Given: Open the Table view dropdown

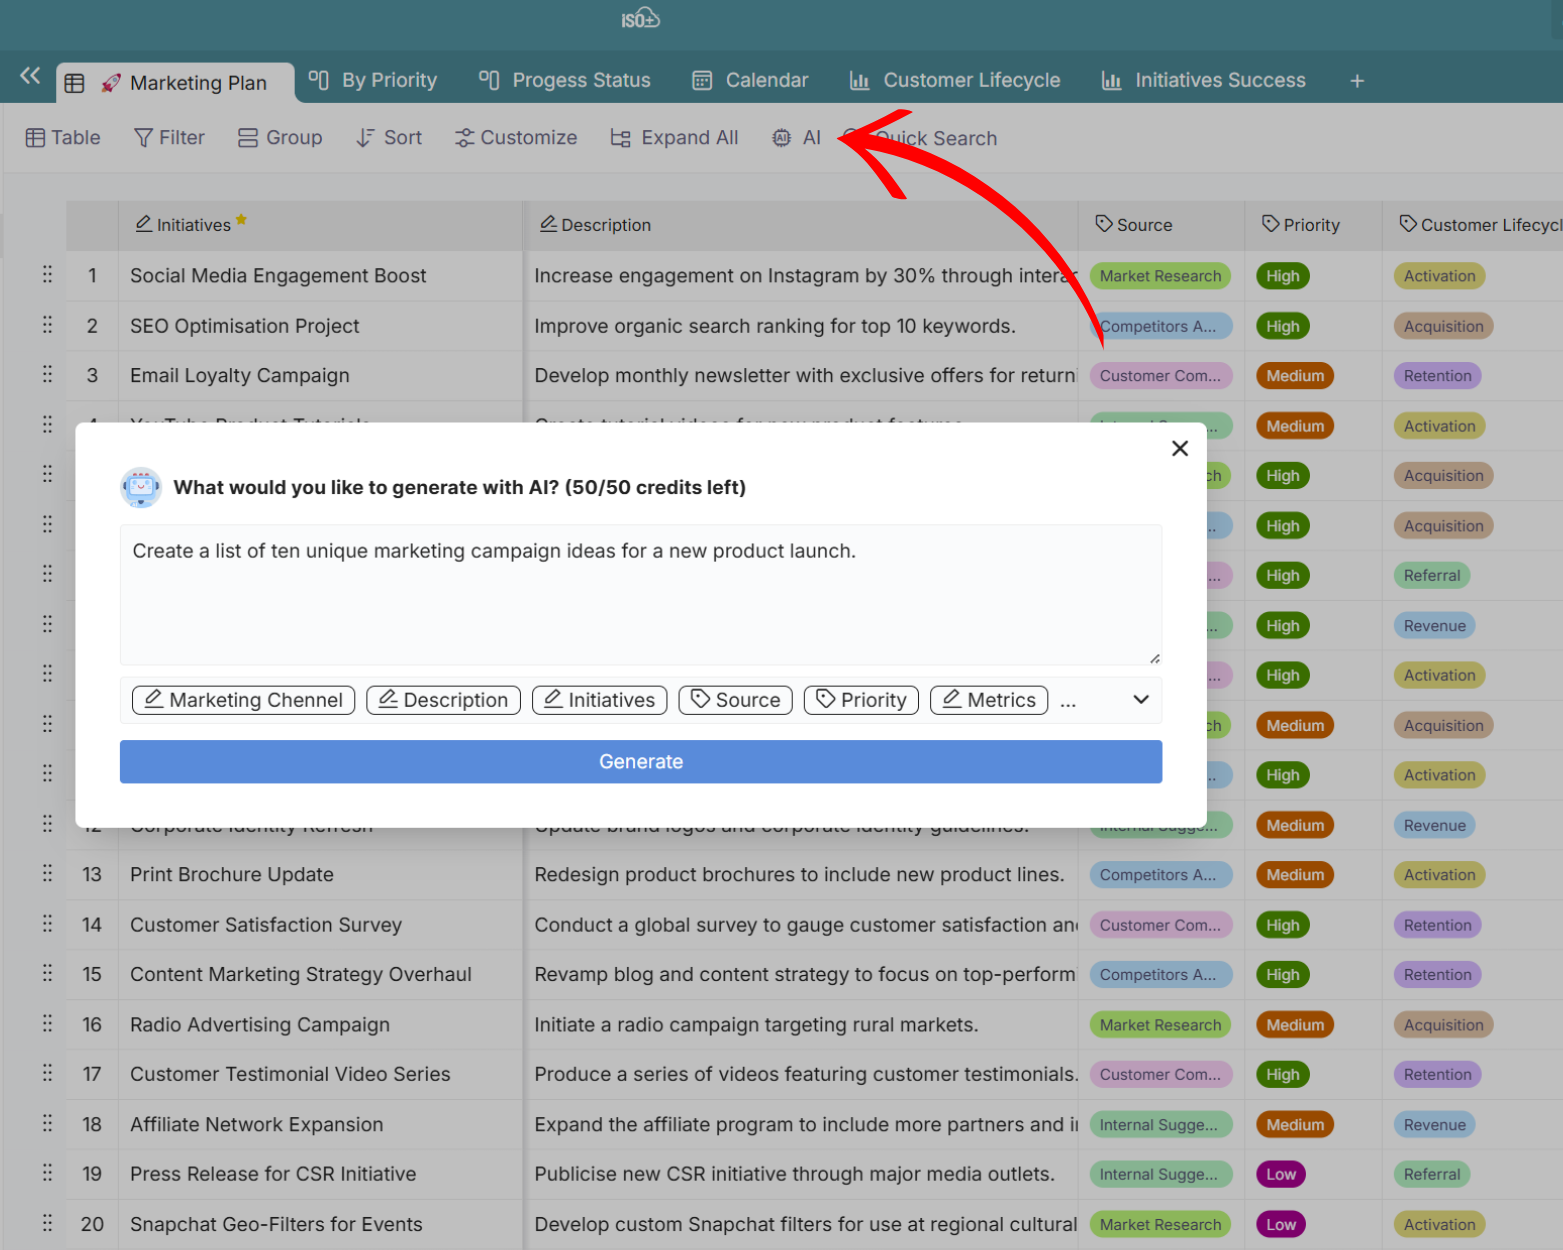Looking at the screenshot, I should pos(63,138).
